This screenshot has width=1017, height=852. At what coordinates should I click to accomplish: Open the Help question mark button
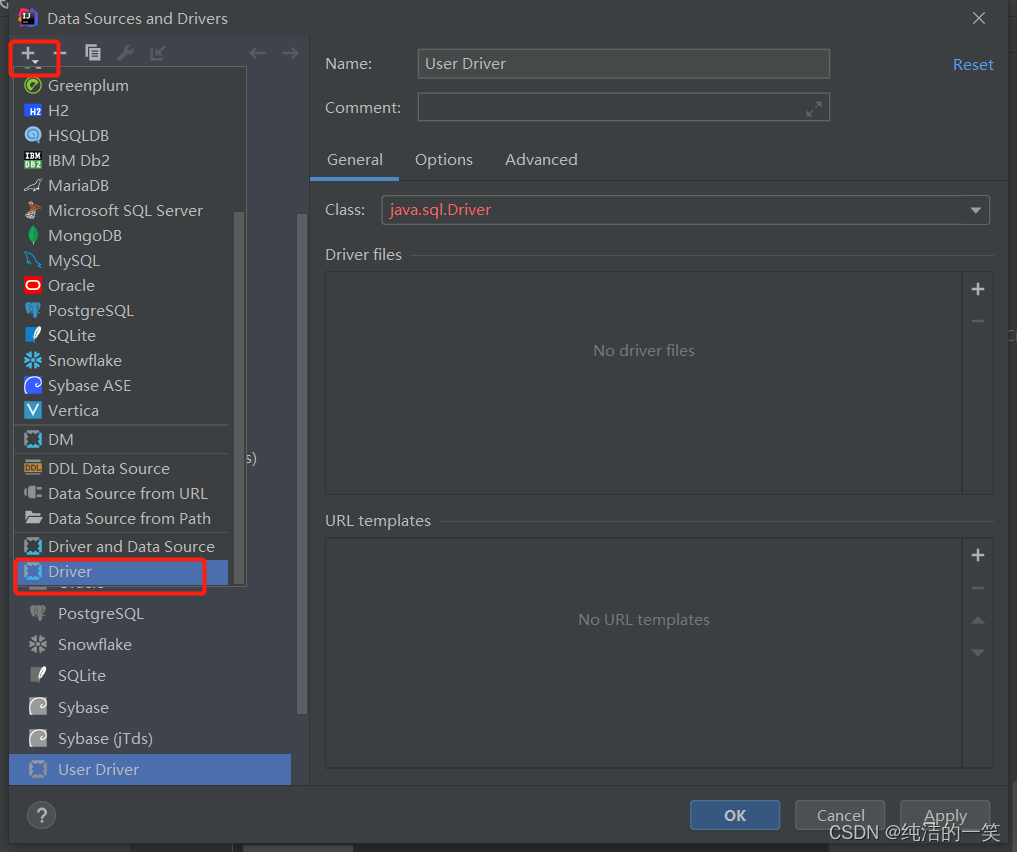42,815
